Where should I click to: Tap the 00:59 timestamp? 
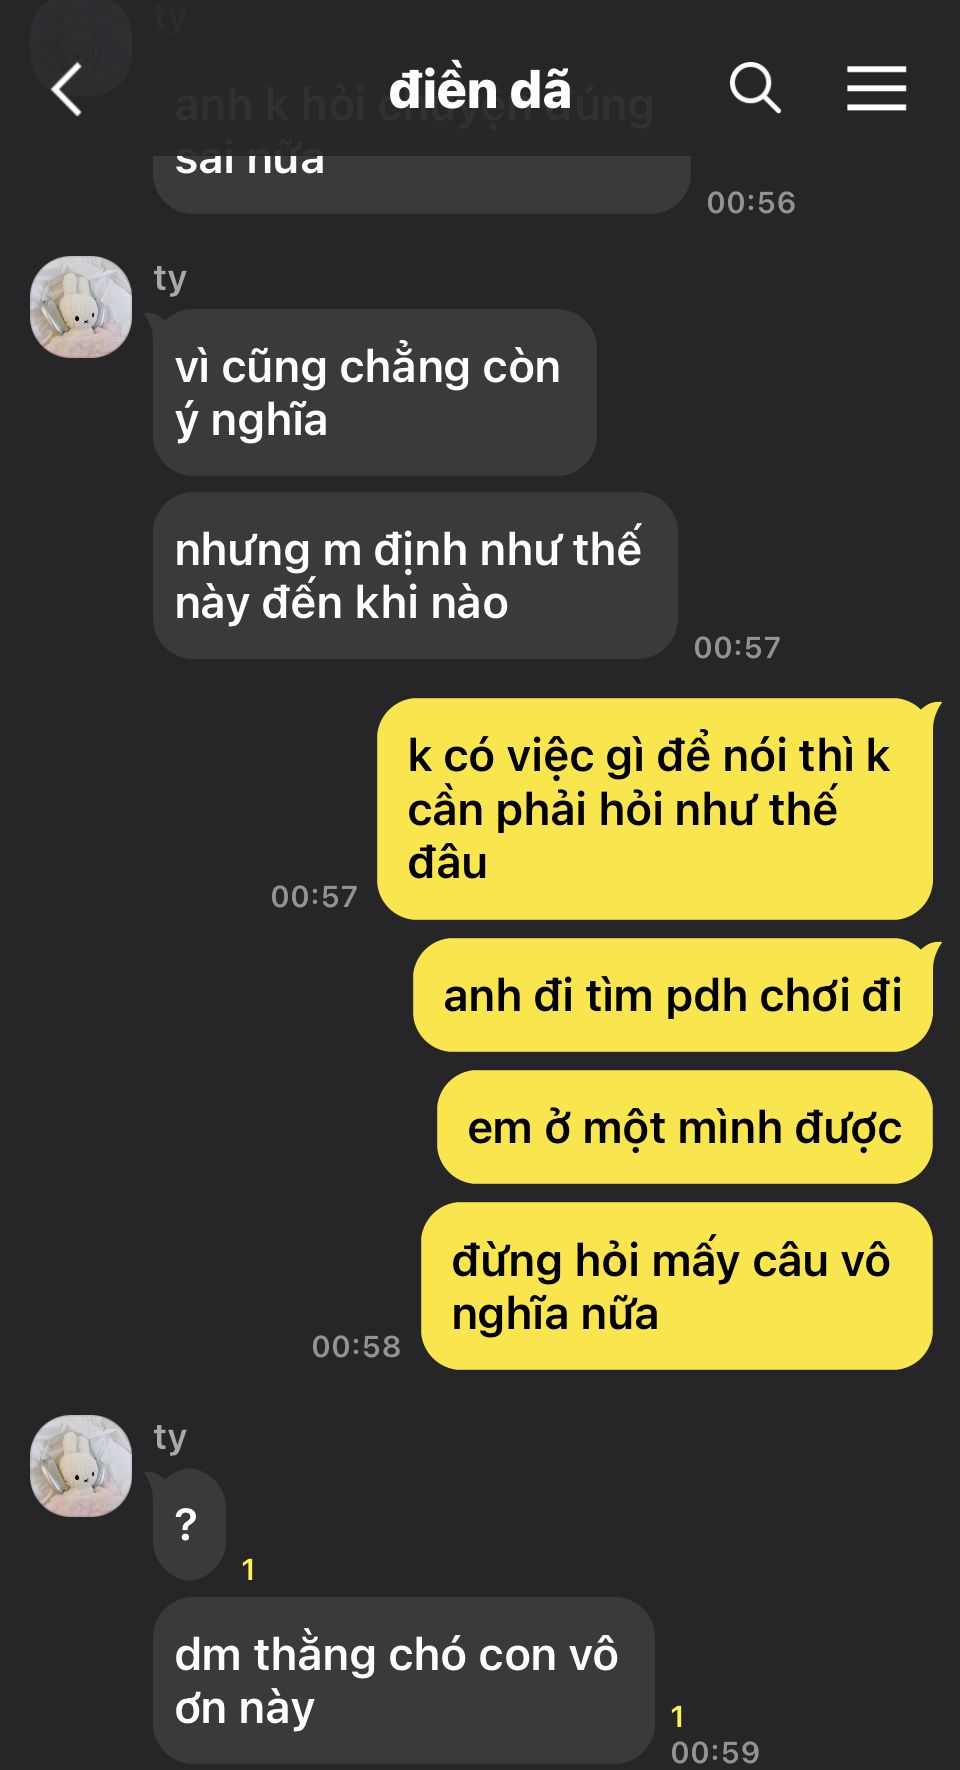(715, 1752)
